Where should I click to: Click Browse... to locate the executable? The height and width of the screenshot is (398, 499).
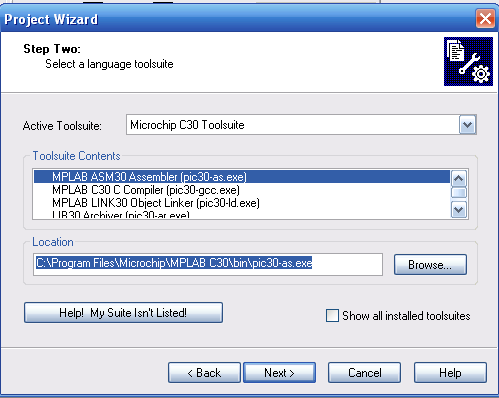click(x=430, y=265)
